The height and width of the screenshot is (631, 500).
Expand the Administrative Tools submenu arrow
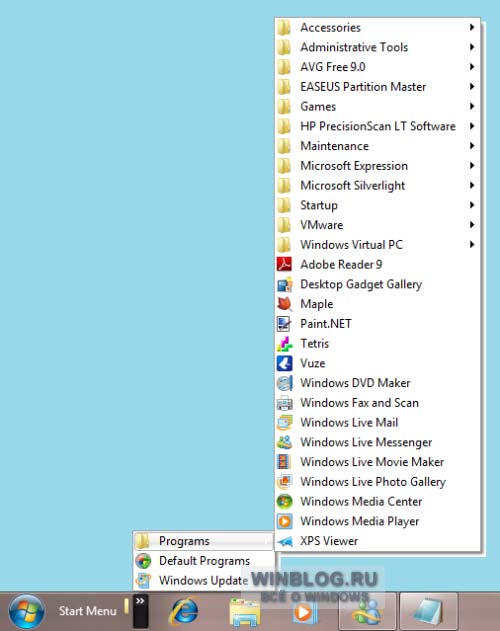click(472, 47)
